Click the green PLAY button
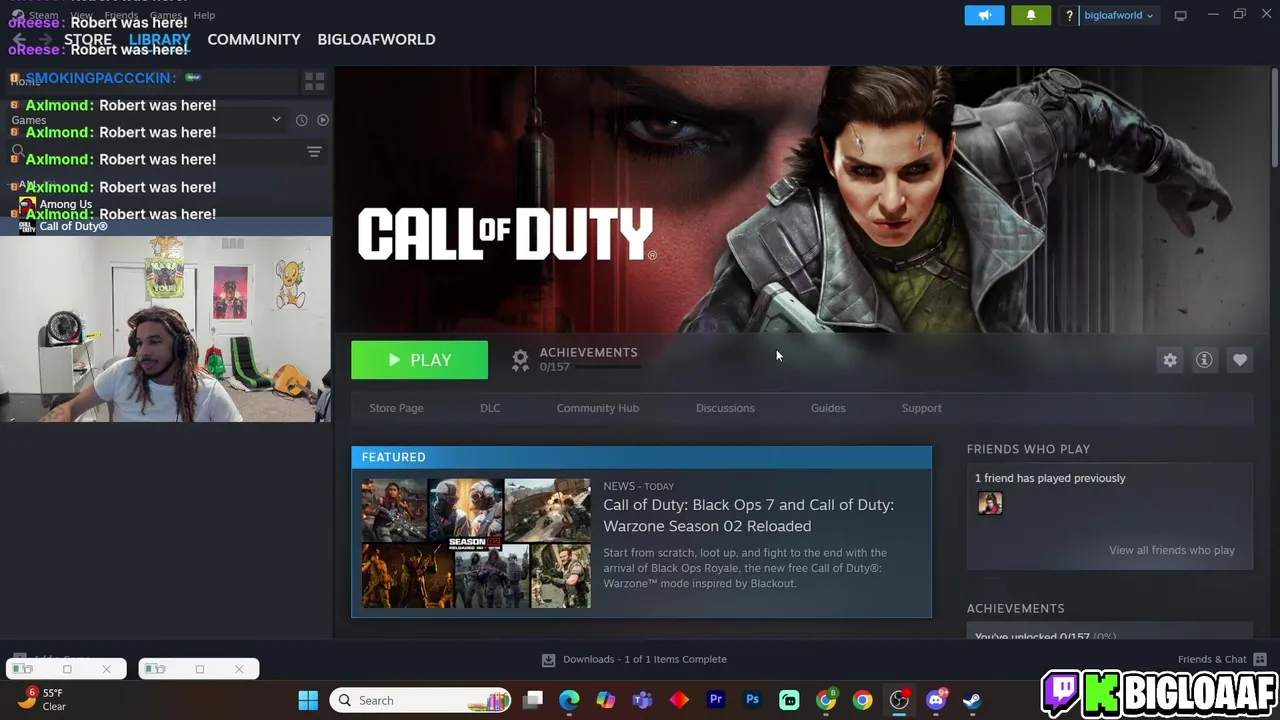 [419, 360]
